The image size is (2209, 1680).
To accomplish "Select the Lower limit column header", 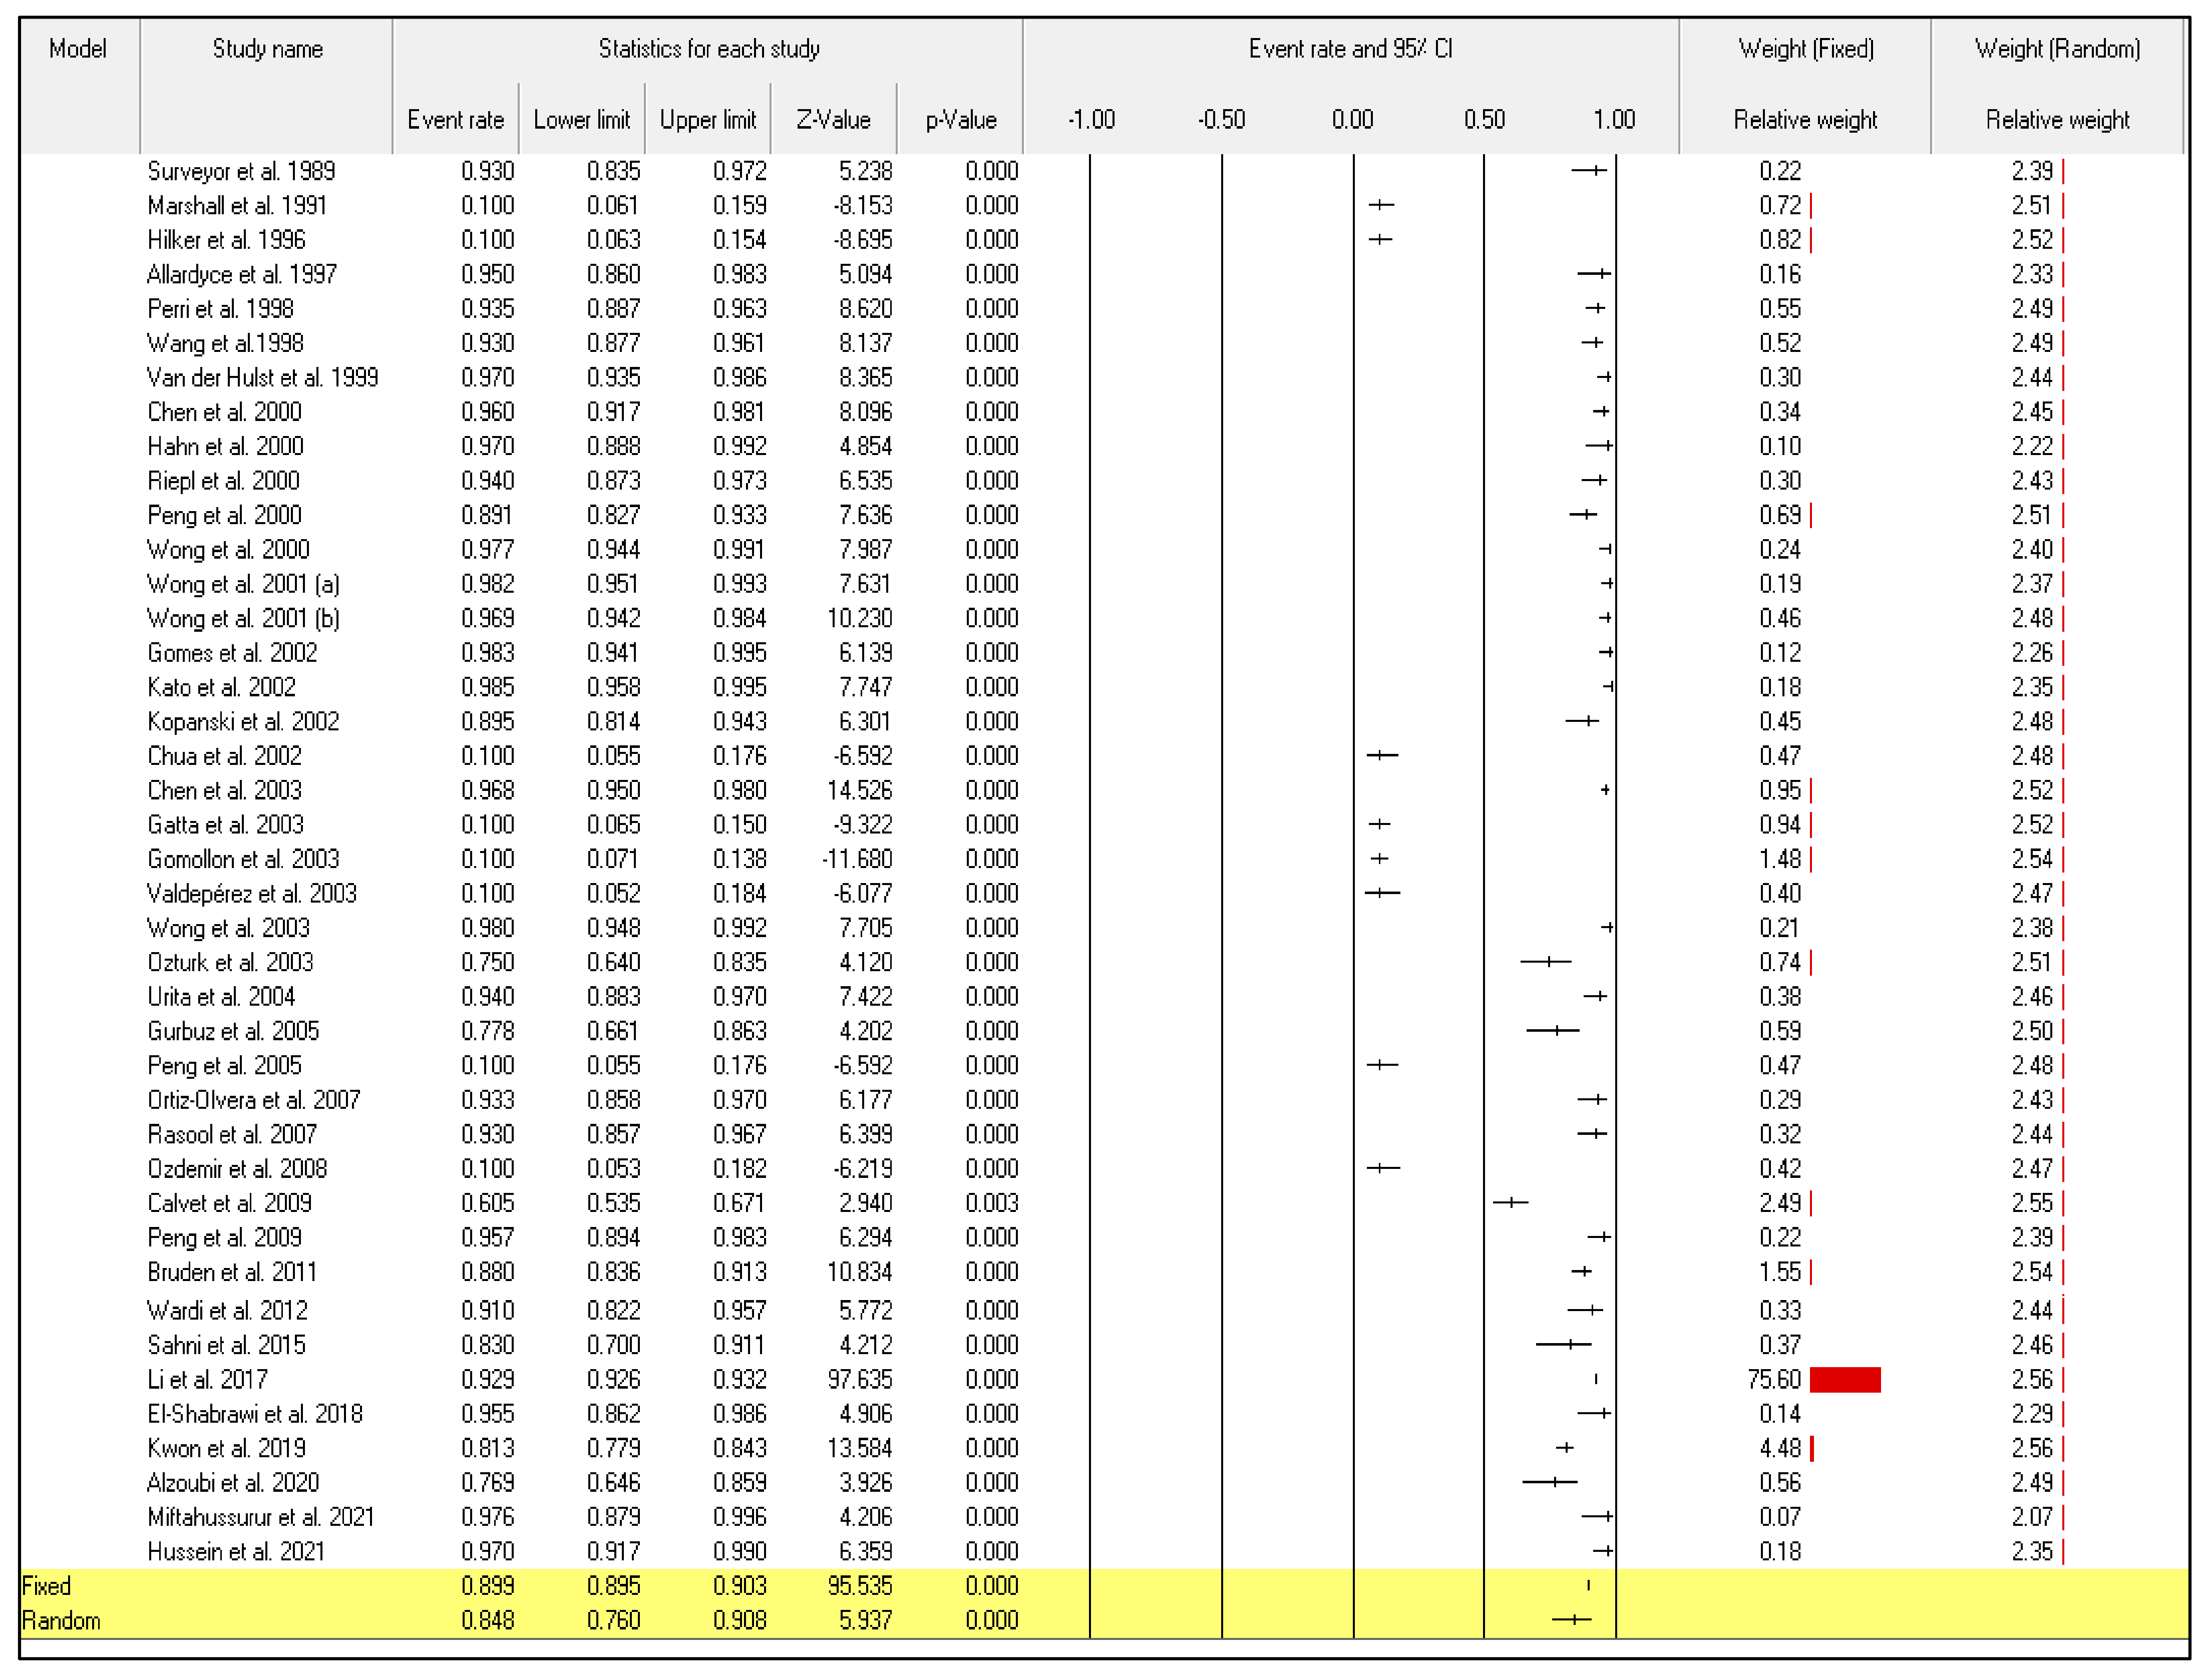I will 581,120.
